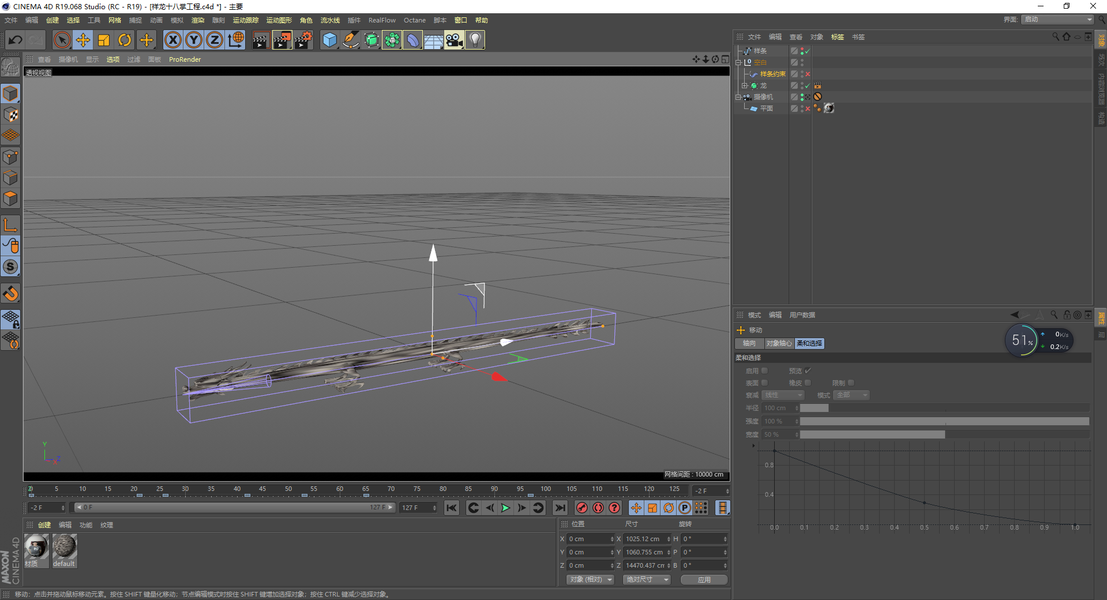Click Render View clapperboard icon
Image resolution: width=1107 pixels, height=600 pixels.
click(261, 40)
